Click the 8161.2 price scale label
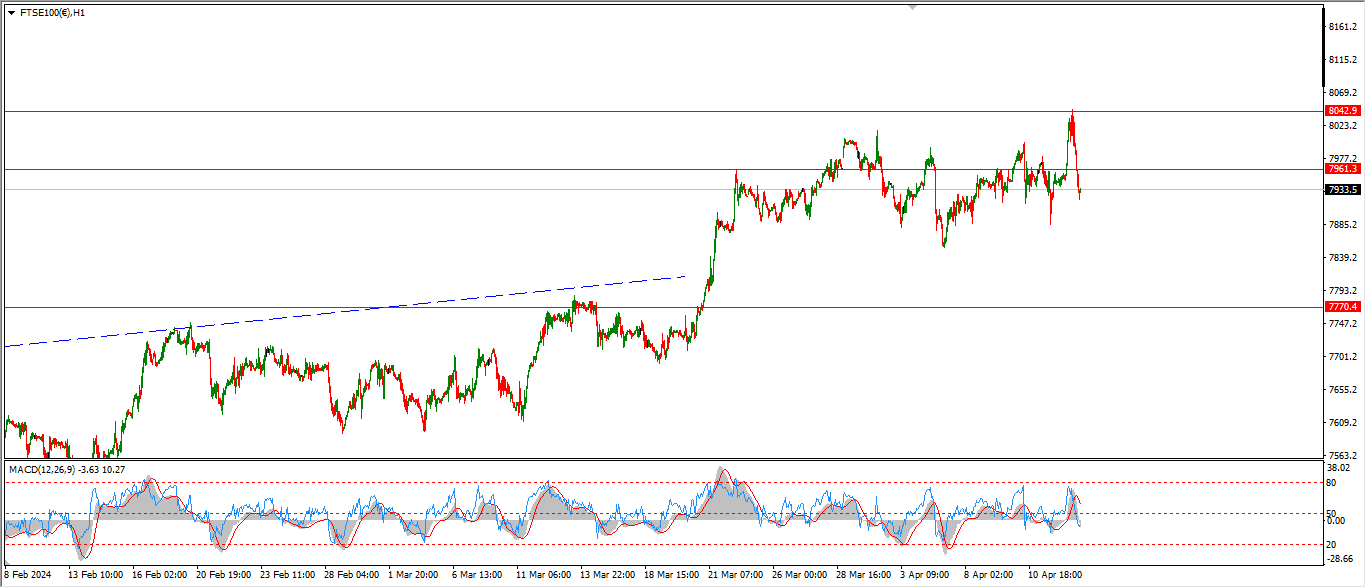1366x588 pixels. point(1342,27)
